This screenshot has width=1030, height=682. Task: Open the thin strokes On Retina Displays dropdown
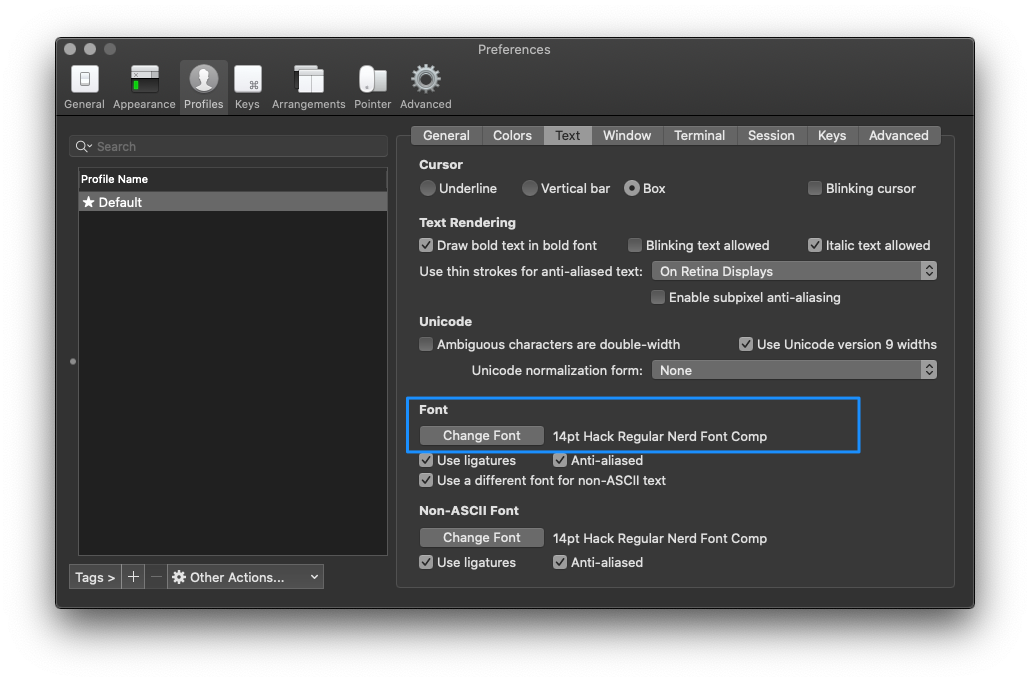(794, 271)
